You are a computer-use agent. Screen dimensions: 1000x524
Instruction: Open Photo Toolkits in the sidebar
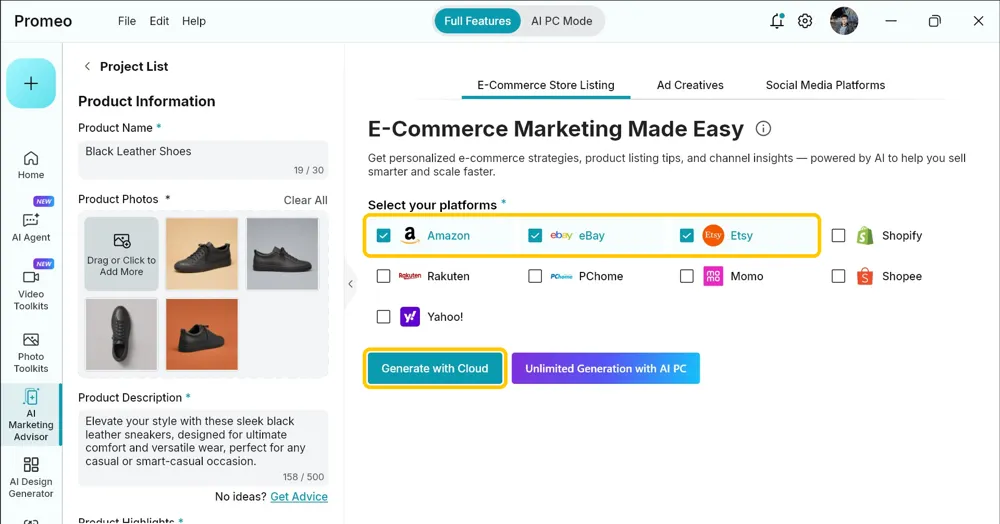(31, 353)
